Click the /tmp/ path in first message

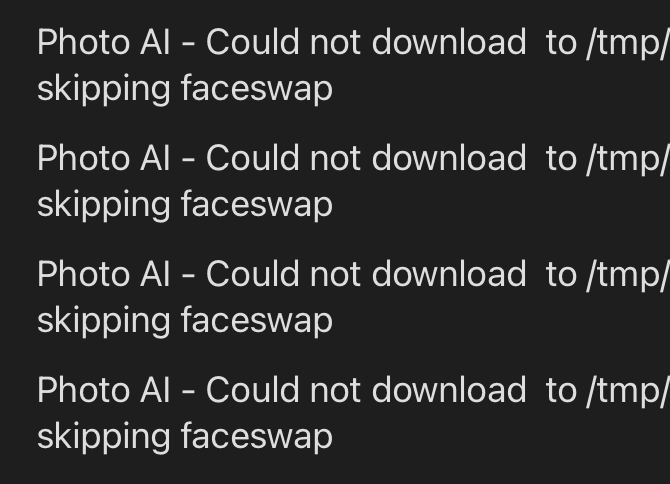click(628, 43)
